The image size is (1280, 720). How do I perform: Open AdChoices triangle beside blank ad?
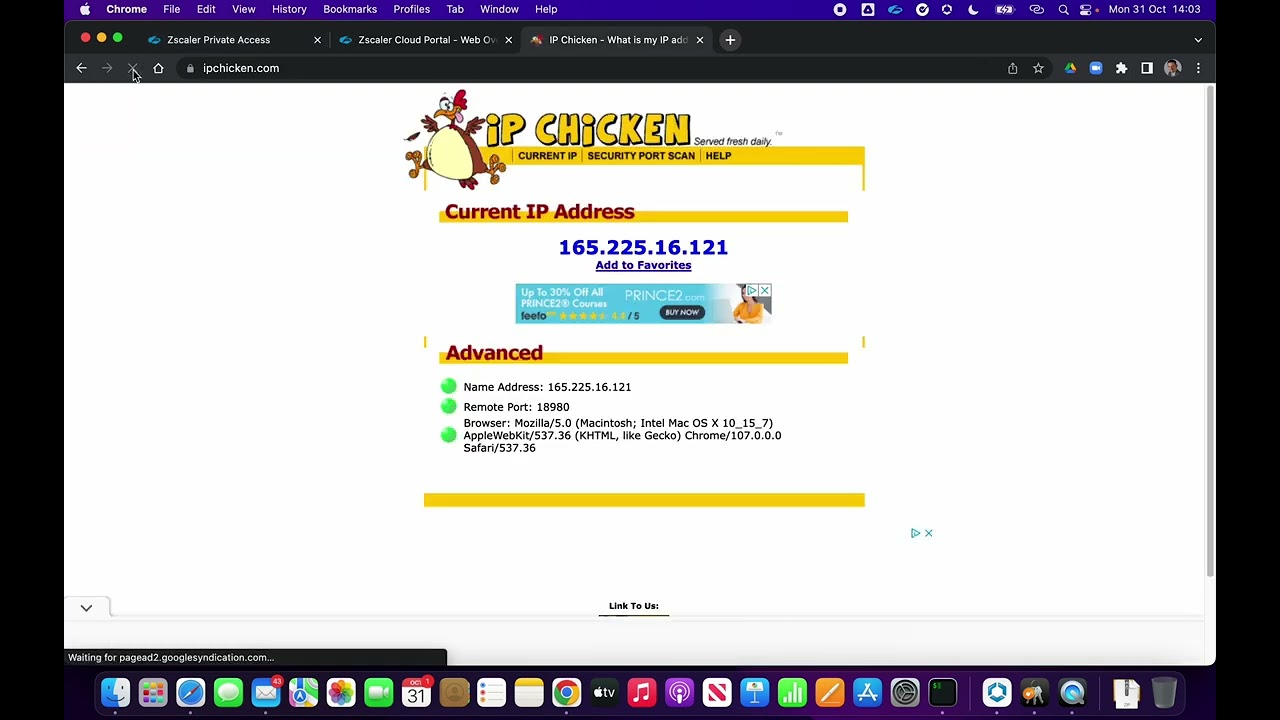point(915,533)
